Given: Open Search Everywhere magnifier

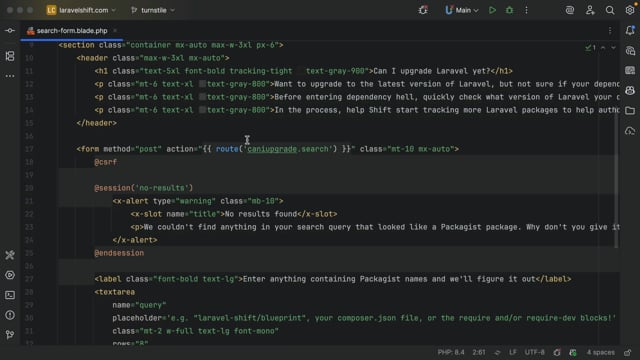Looking at the screenshot, I should coord(610,10).
